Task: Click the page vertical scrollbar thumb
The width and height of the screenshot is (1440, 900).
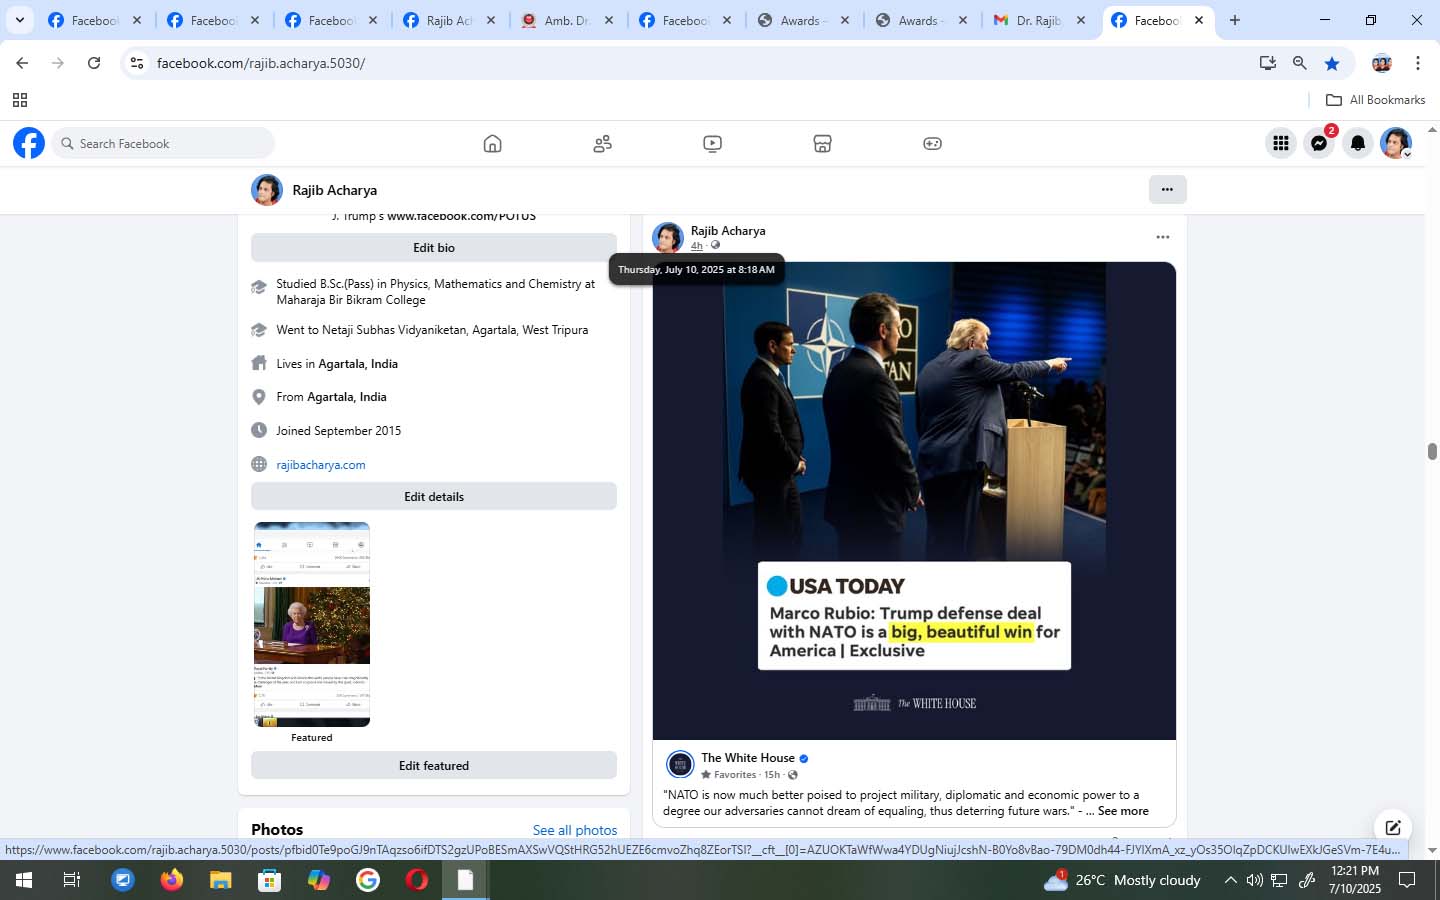Action: click(1432, 451)
